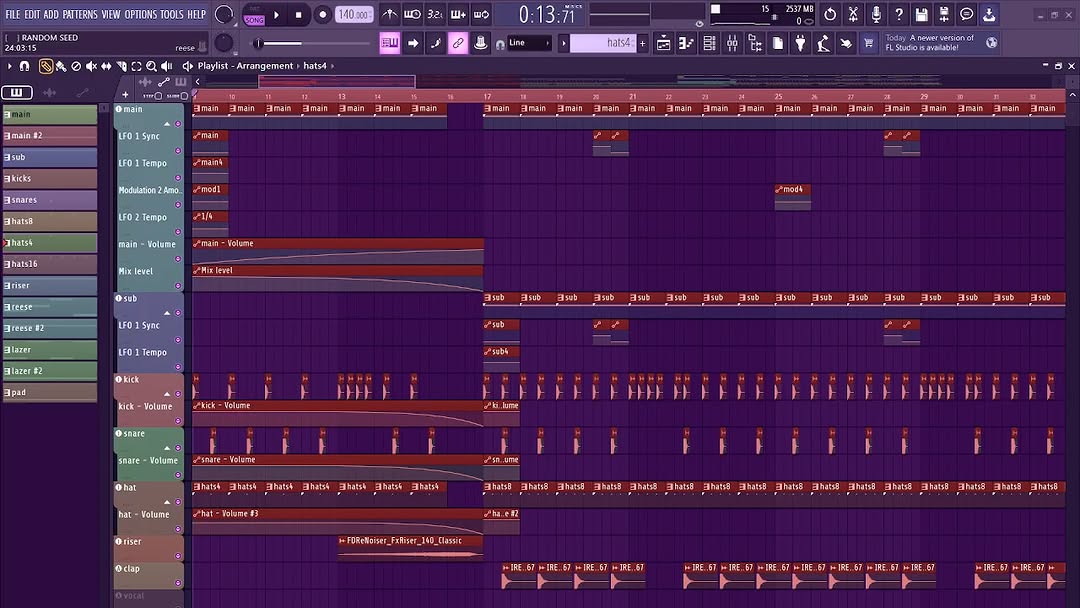This screenshot has height=608, width=1080.
Task: Click the Record button
Action: pos(322,14)
